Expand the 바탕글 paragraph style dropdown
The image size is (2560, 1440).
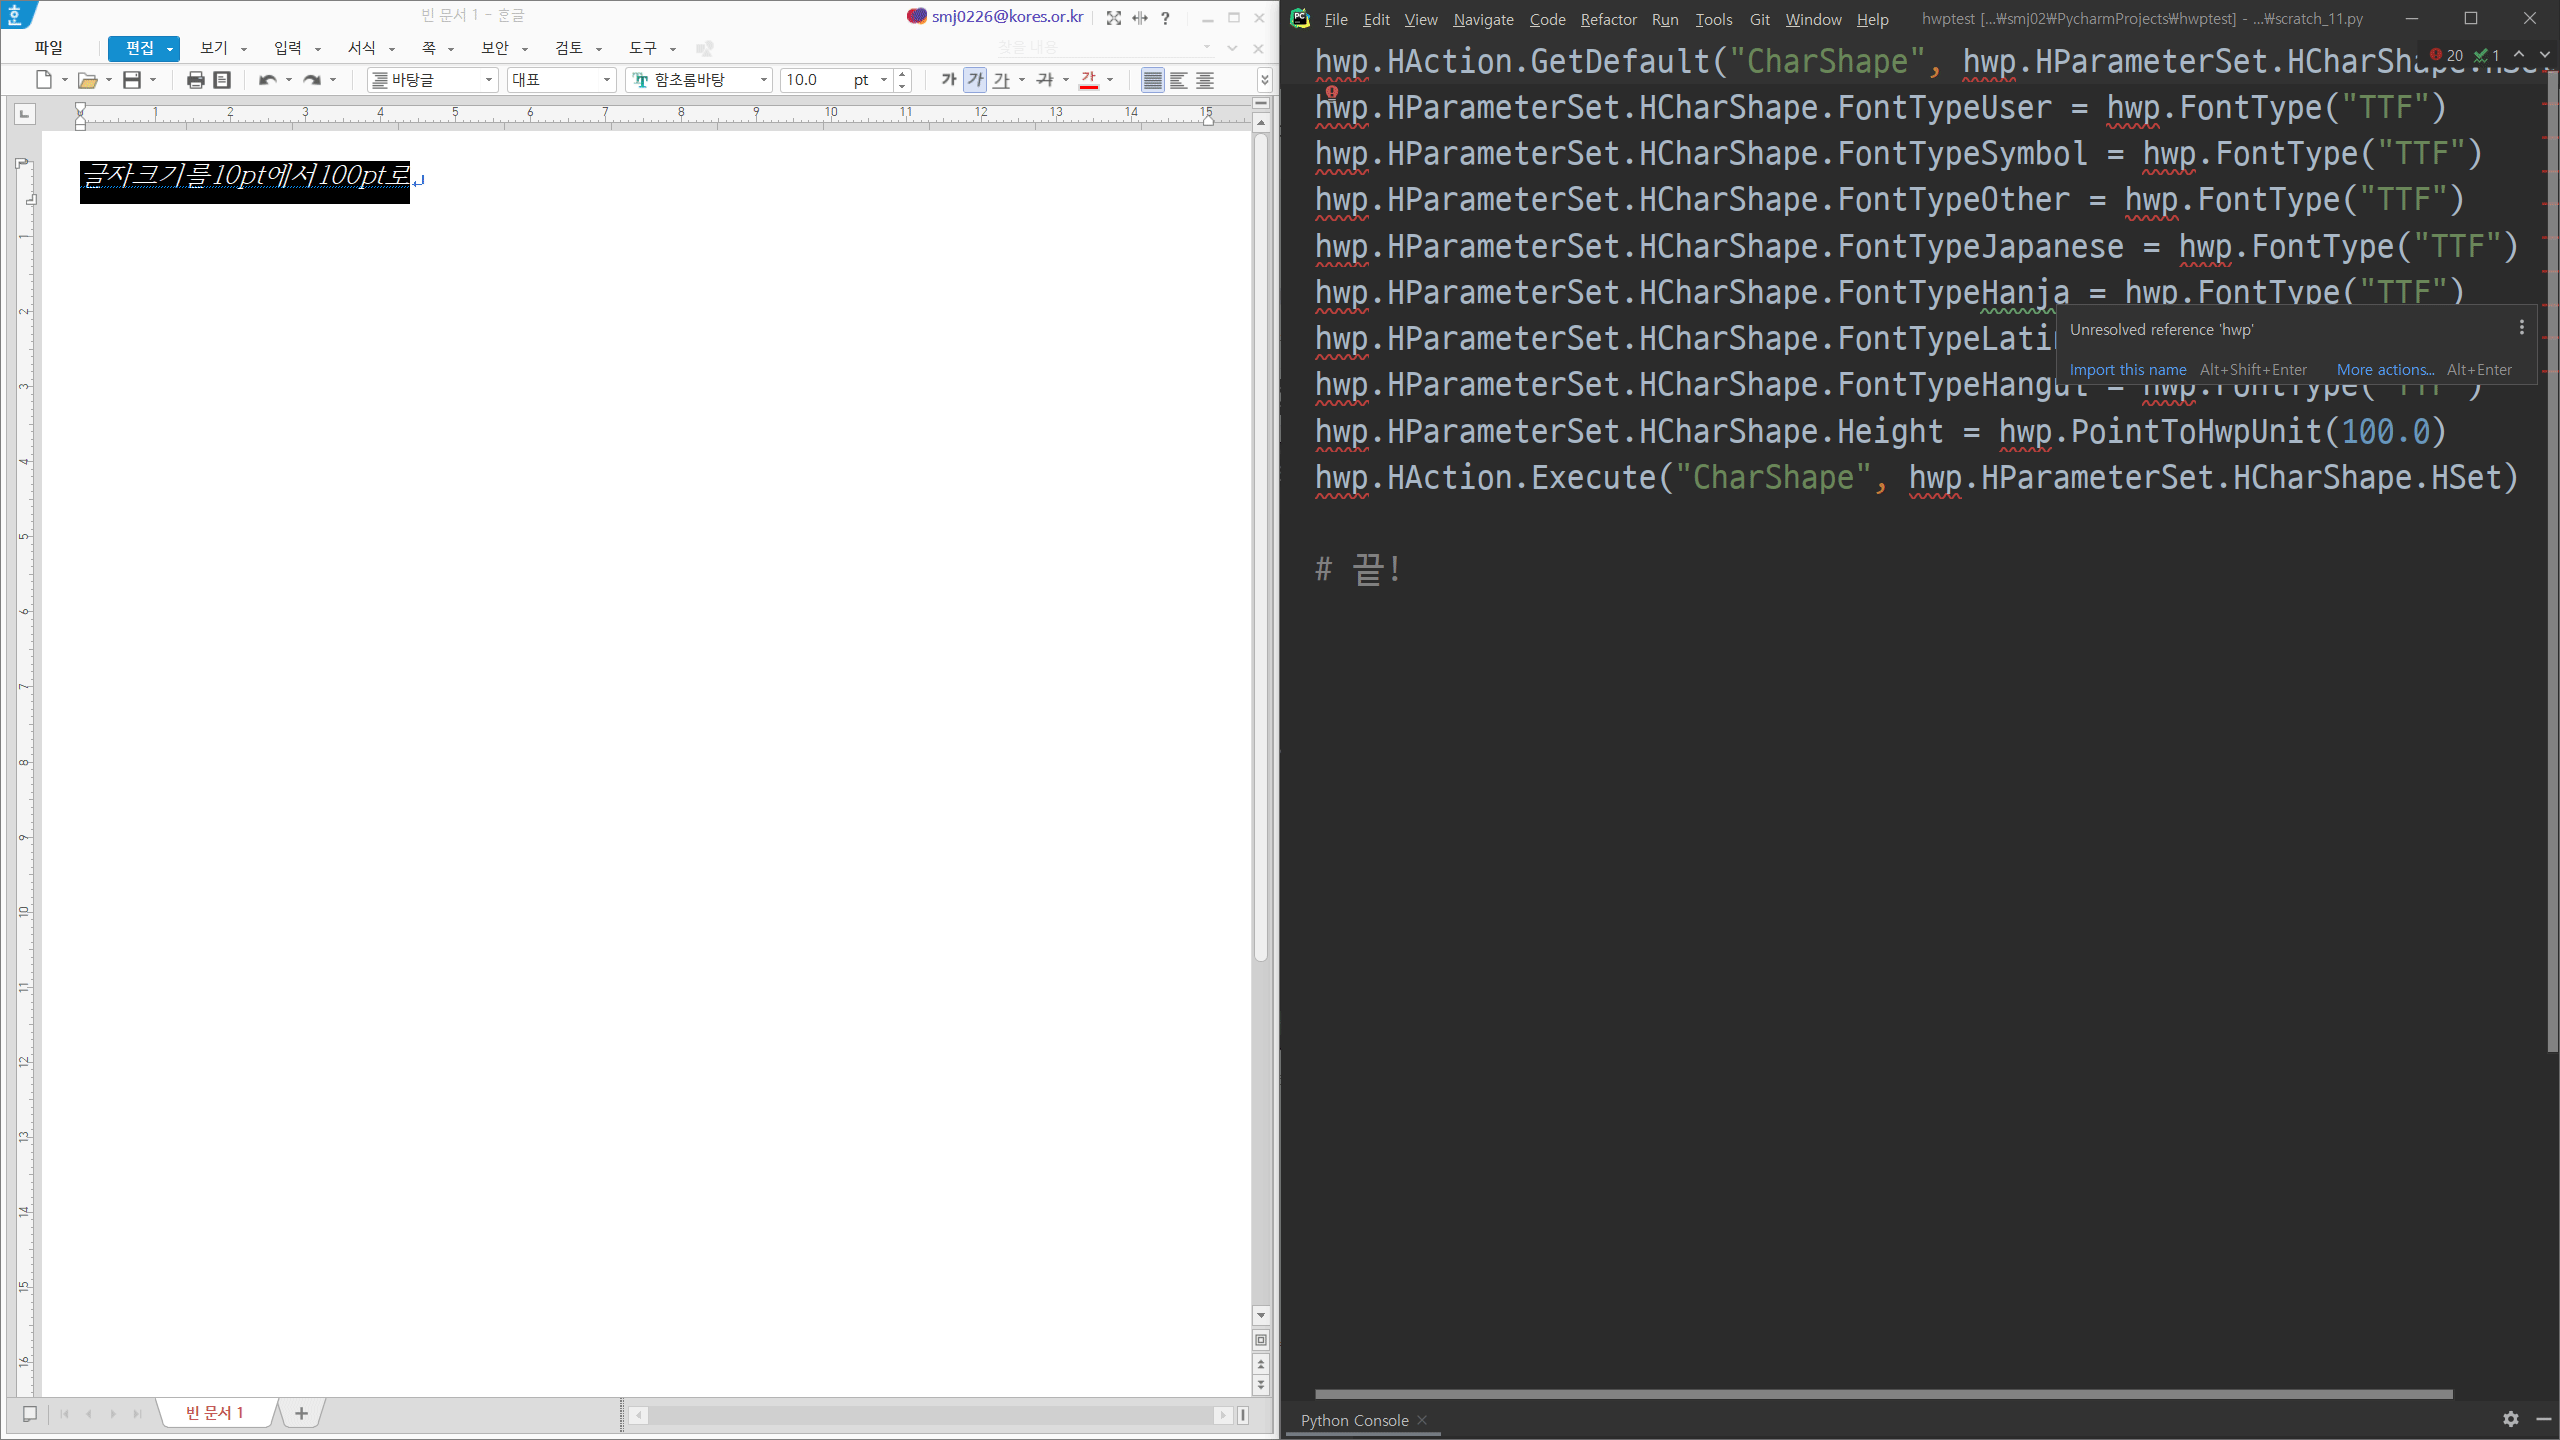[488, 80]
